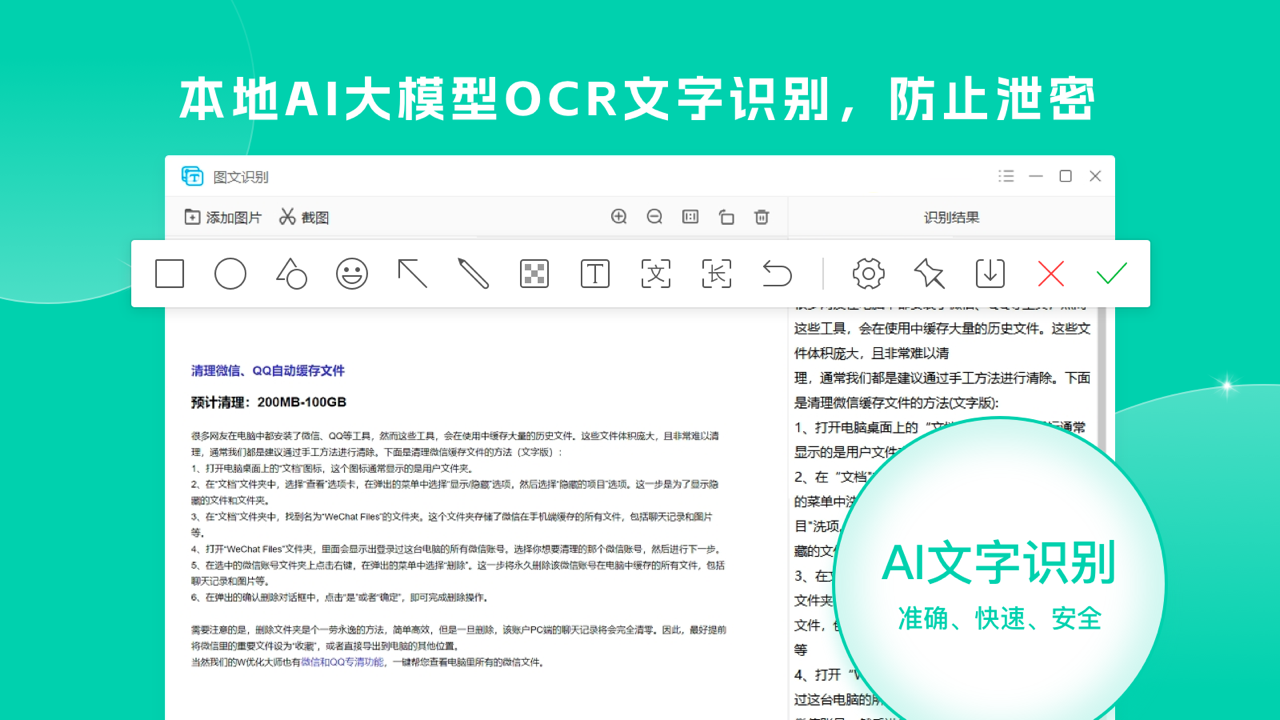Select the rectangle annotation tool
Image resolution: width=1280 pixels, height=720 pixels.
(x=170, y=273)
